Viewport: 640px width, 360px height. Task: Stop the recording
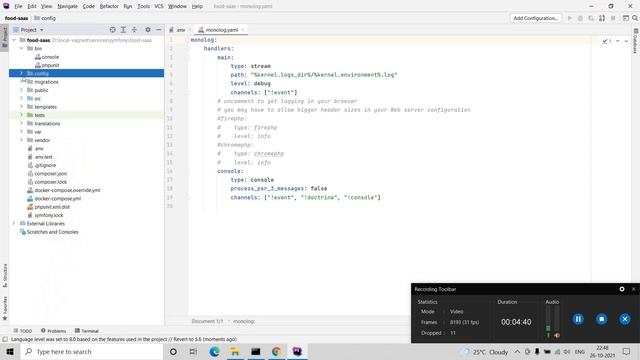(x=601, y=319)
